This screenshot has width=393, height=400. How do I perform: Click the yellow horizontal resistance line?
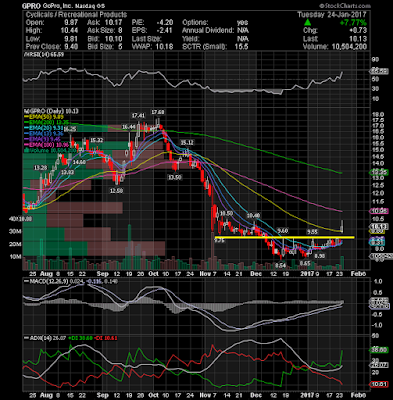coord(284,237)
